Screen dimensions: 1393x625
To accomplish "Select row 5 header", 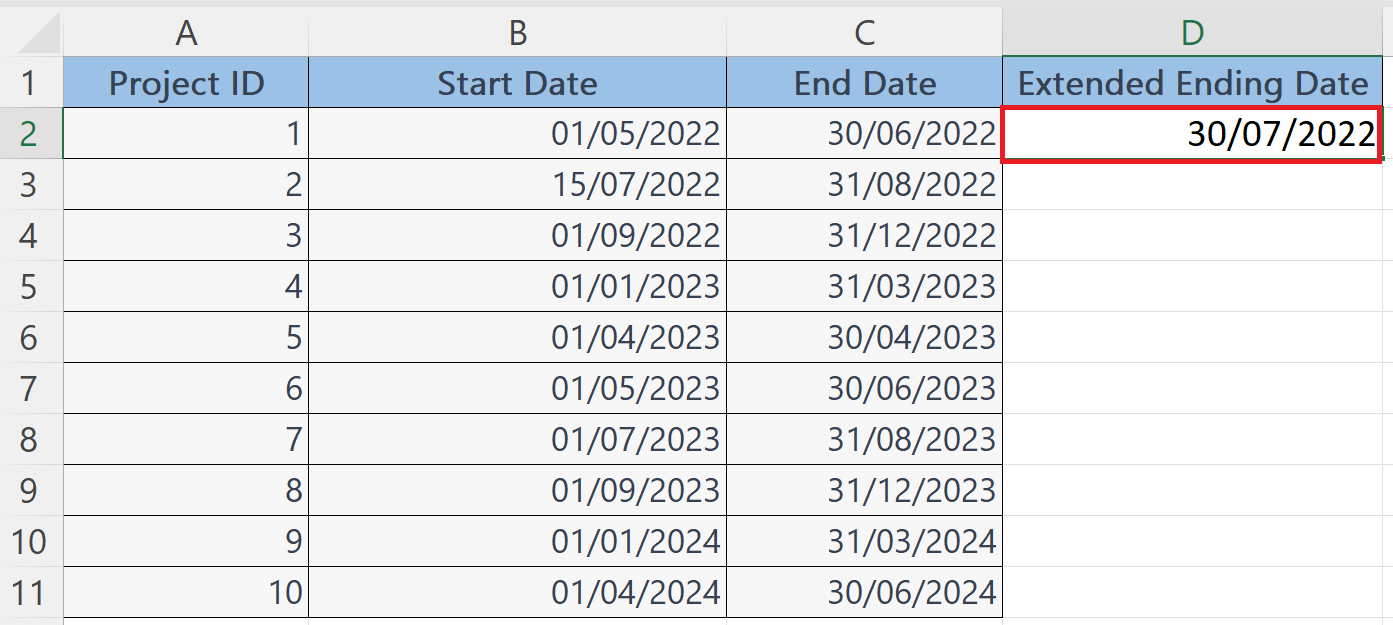I will click(x=31, y=286).
